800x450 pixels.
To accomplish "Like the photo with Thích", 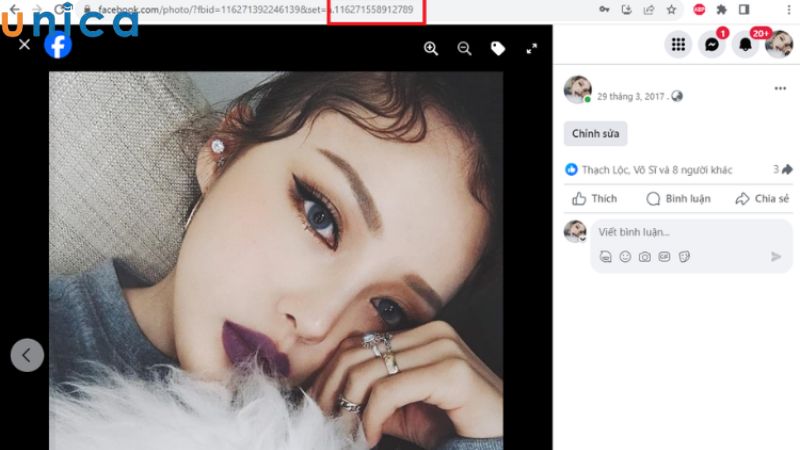I will pyautogui.click(x=594, y=198).
